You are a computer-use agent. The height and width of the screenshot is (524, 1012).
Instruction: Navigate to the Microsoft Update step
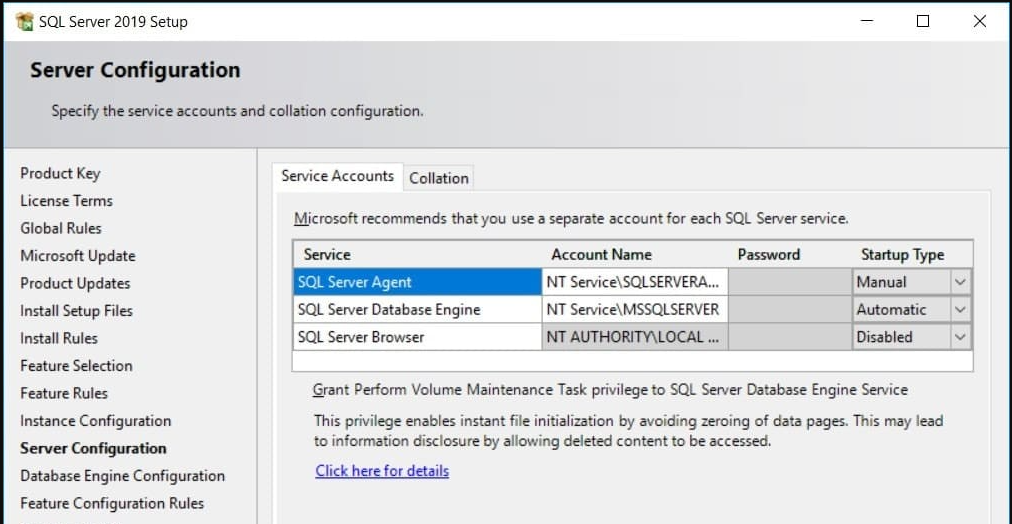(77, 256)
